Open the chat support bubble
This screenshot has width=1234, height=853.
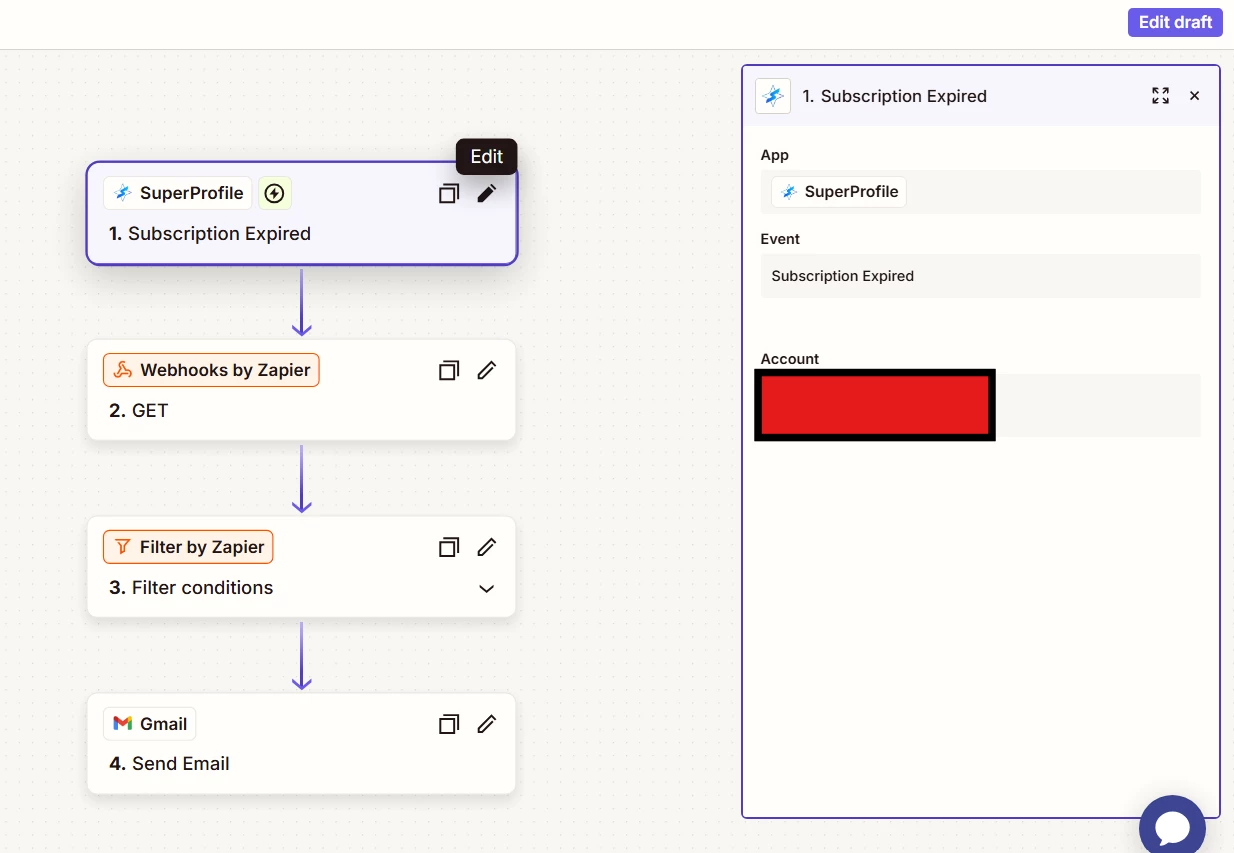click(x=1172, y=826)
